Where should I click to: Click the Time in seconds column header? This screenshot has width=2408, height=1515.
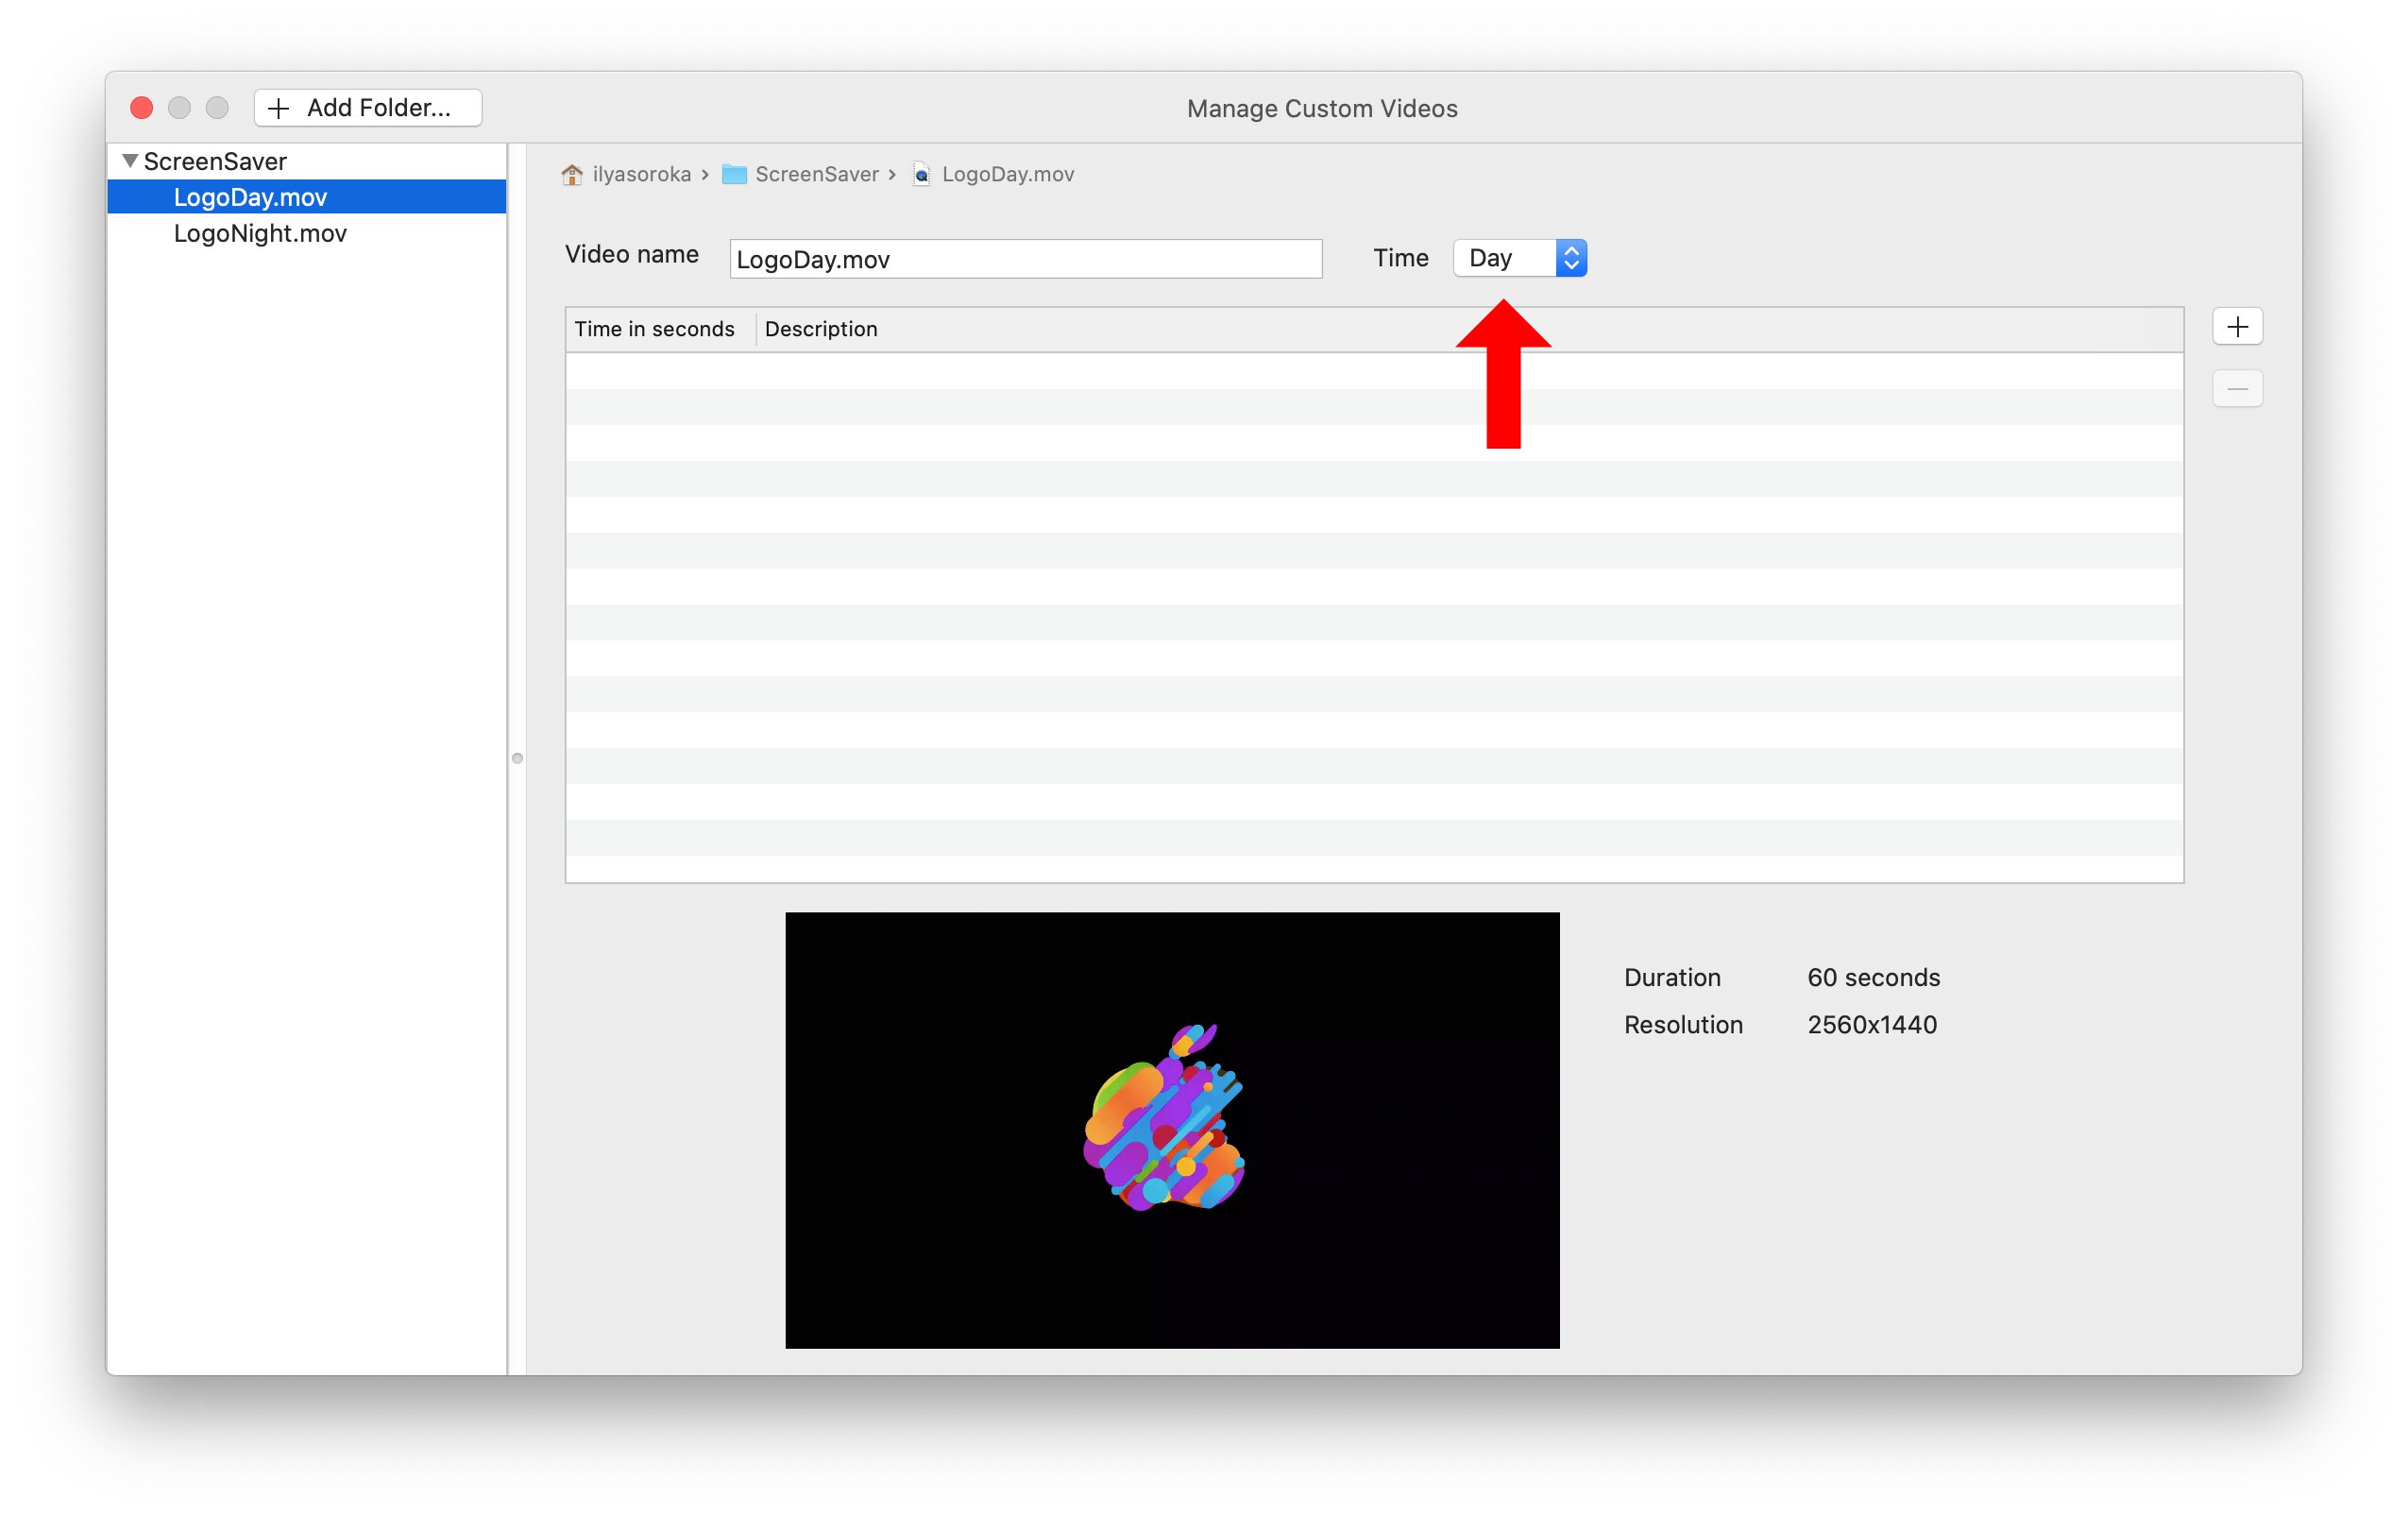point(654,329)
